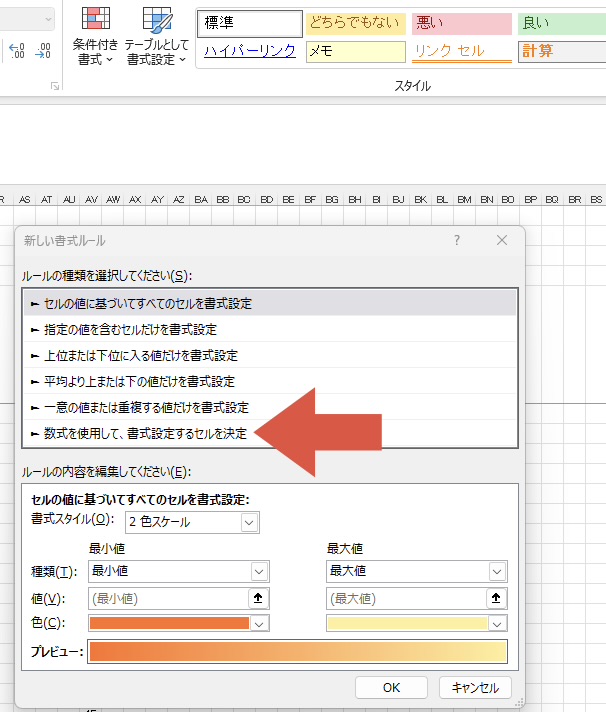Image resolution: width=606 pixels, height=712 pixels.
Task: Expand the 最大値 種類 dropdown
Action: click(417, 571)
